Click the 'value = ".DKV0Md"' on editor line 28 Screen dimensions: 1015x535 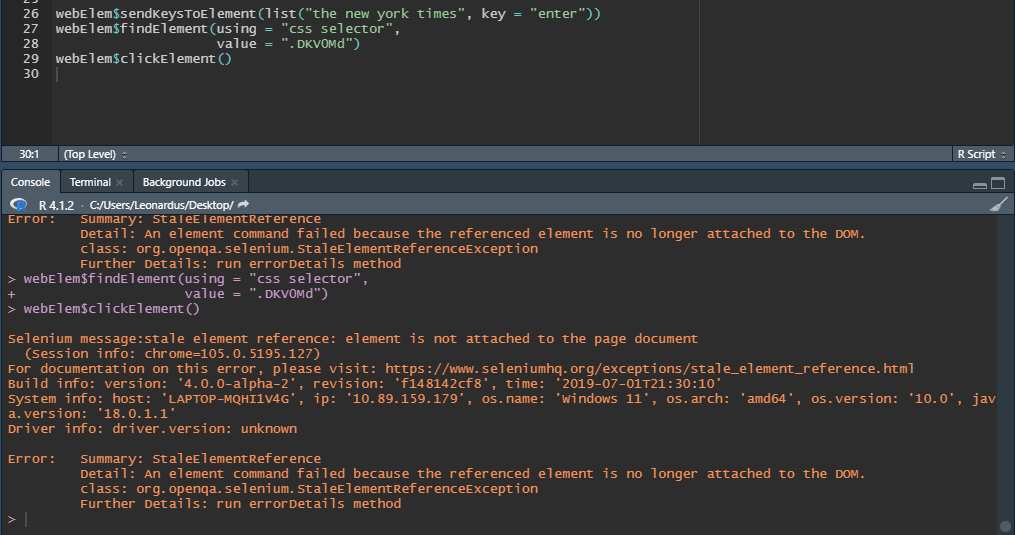288,43
